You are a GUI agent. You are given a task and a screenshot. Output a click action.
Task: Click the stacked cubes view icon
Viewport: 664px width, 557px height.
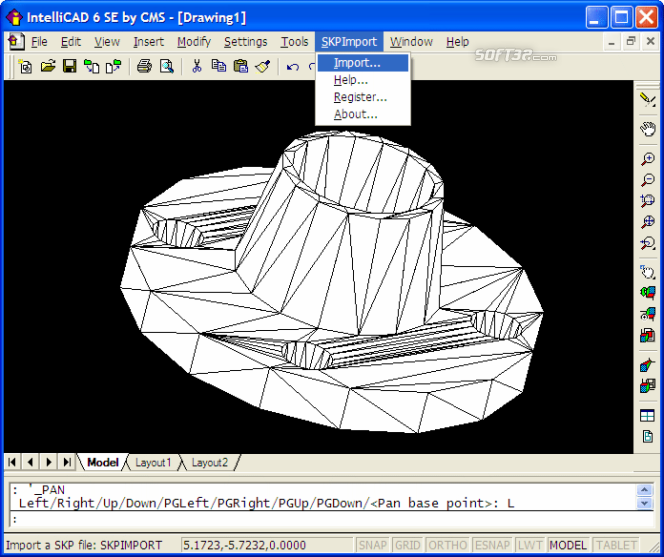tap(647, 335)
